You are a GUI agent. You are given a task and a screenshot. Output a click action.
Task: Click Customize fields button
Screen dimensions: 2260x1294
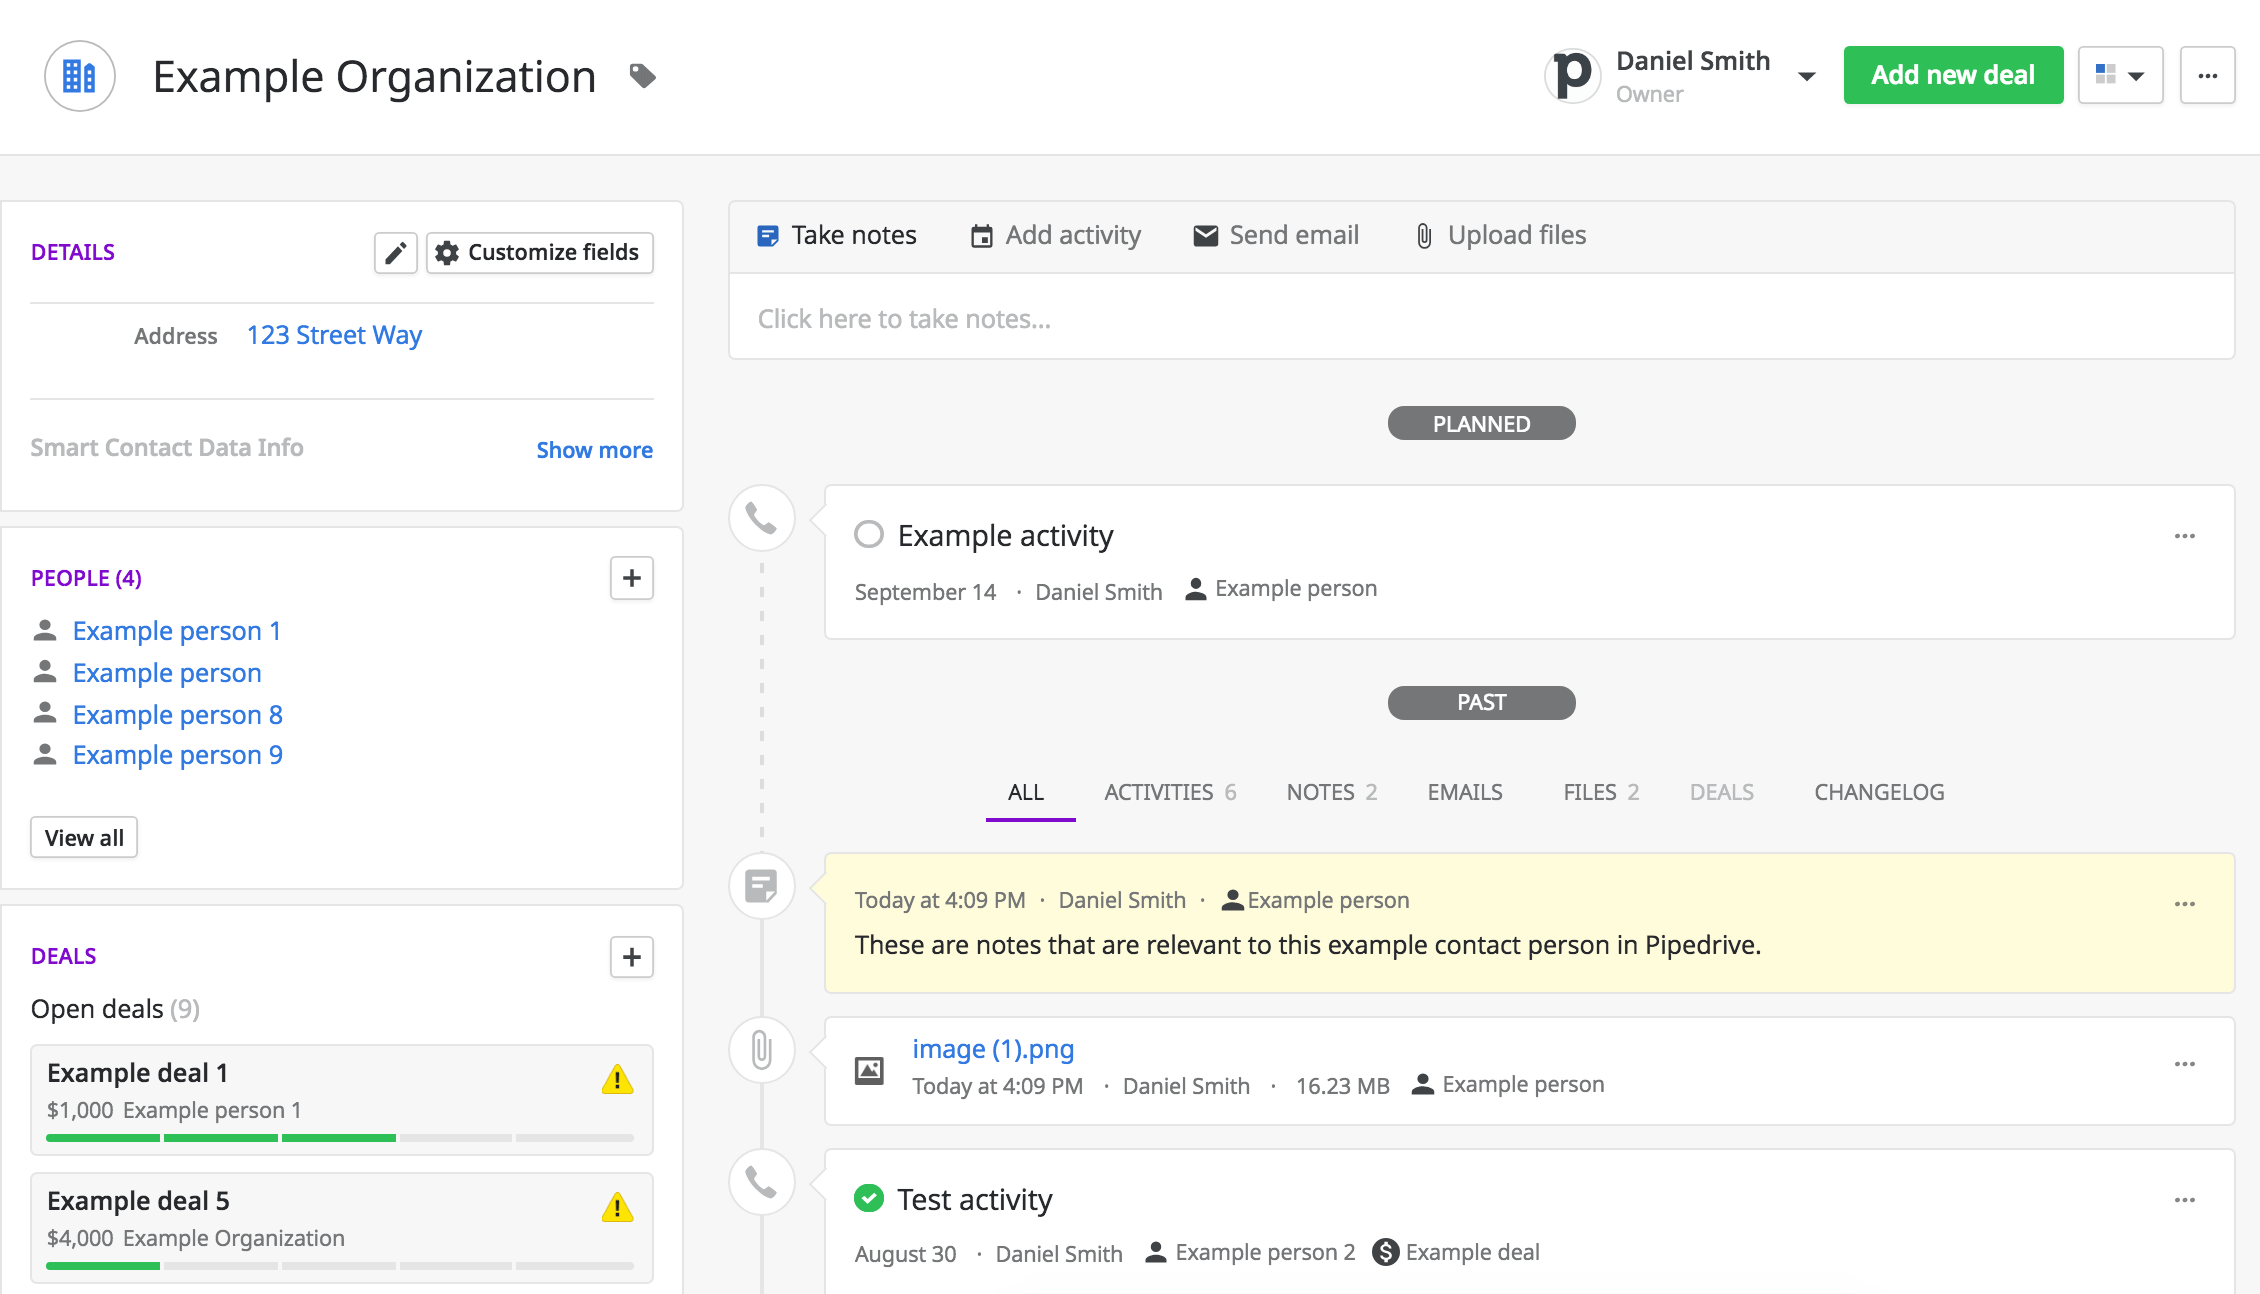[x=540, y=253]
